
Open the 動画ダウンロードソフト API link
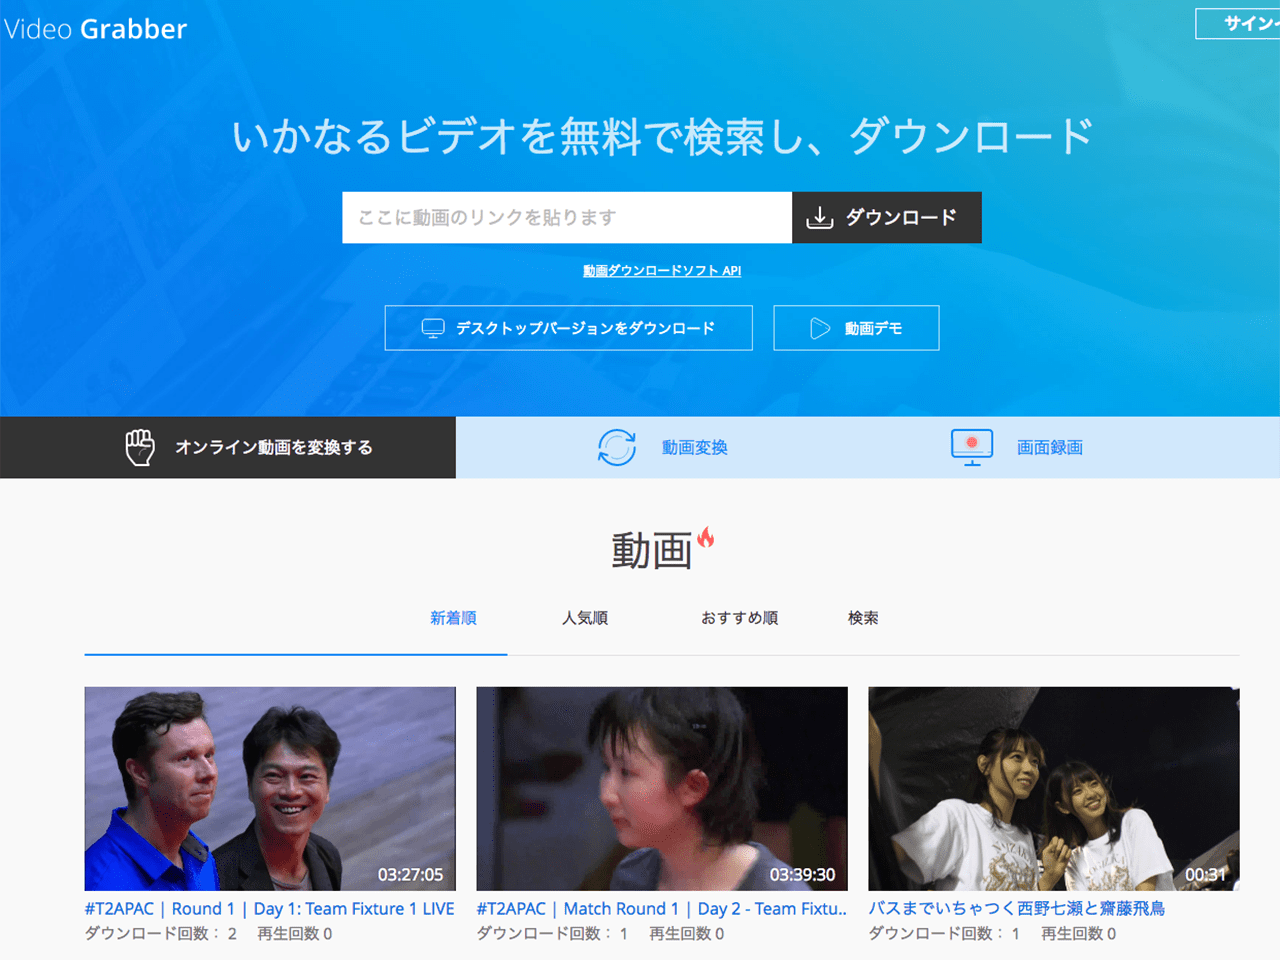pos(662,270)
